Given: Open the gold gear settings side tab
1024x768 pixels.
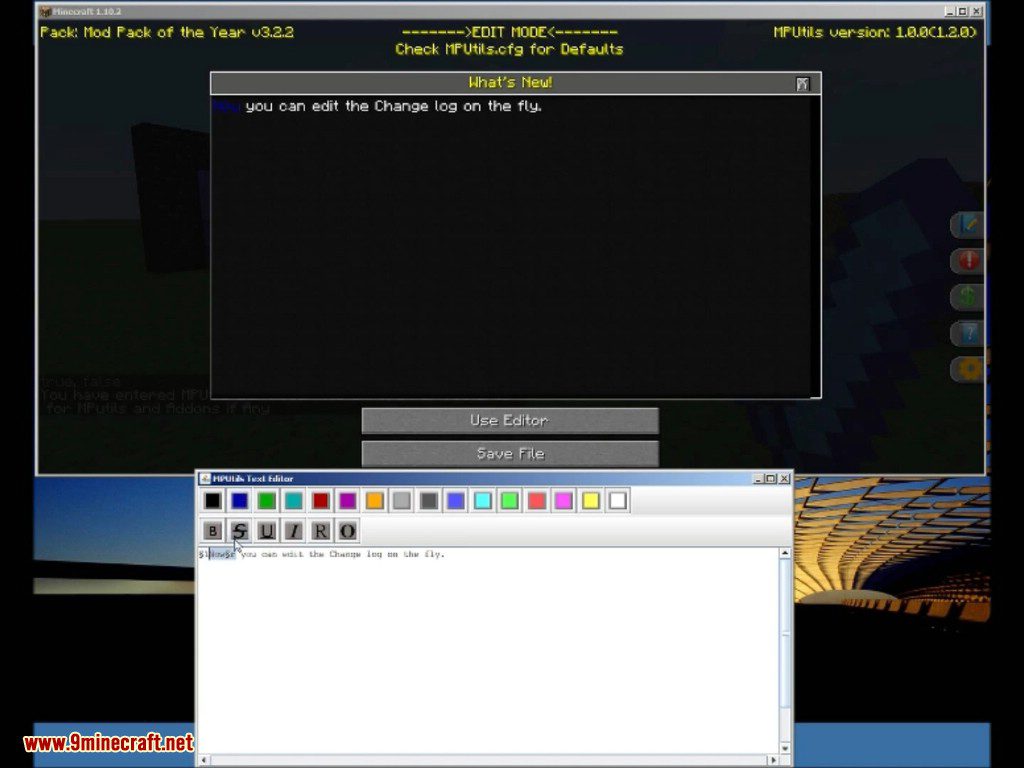Looking at the screenshot, I should 967,370.
